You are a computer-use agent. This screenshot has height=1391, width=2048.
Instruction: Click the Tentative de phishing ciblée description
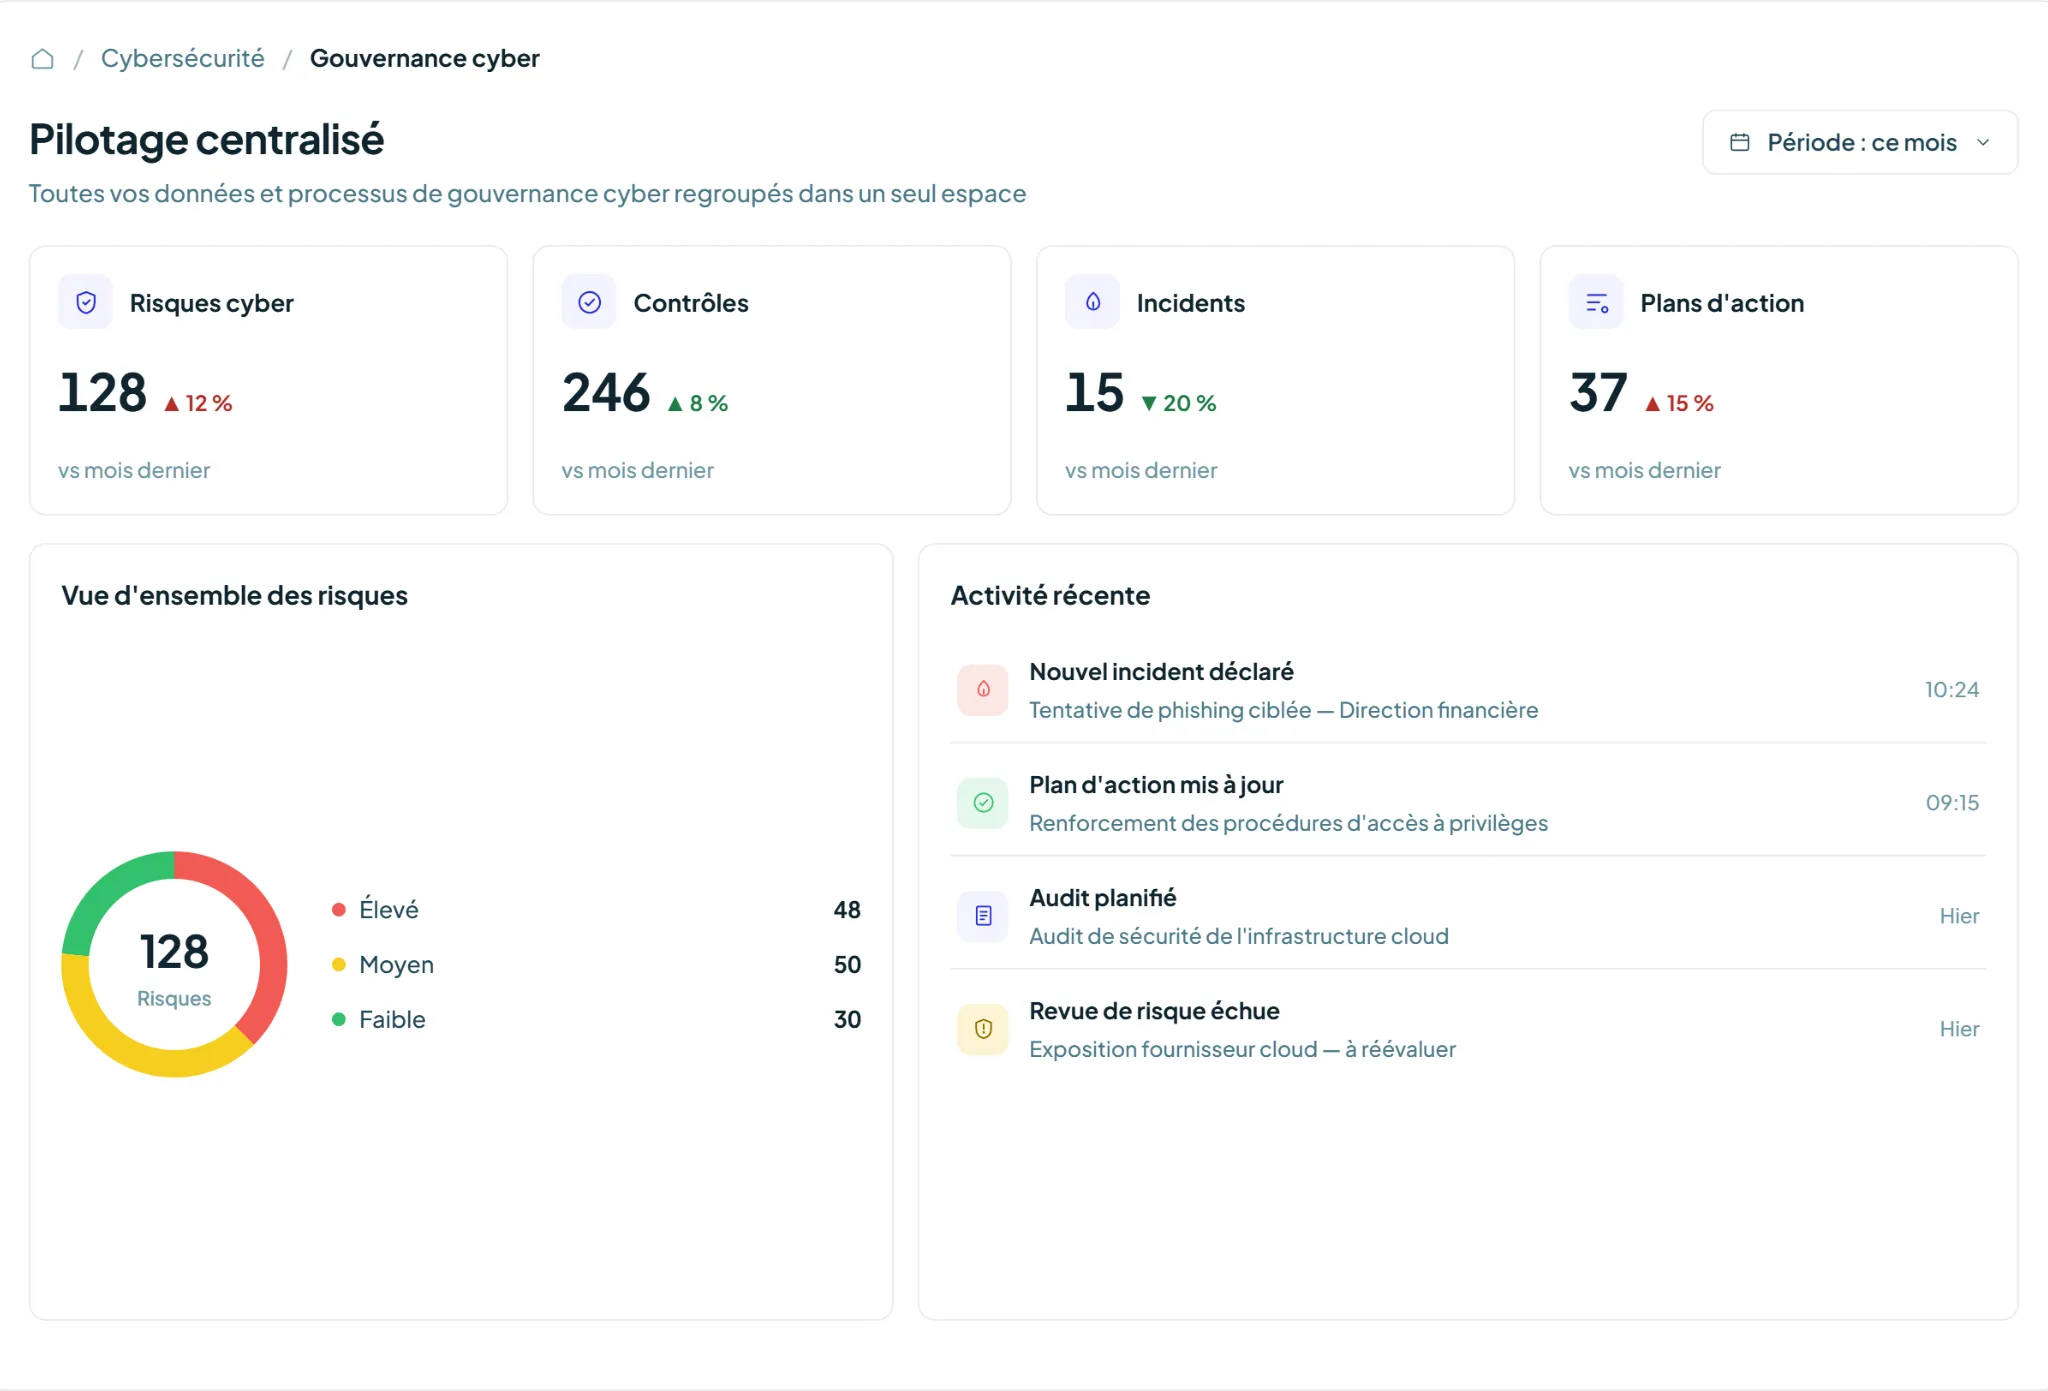[x=1284, y=710]
